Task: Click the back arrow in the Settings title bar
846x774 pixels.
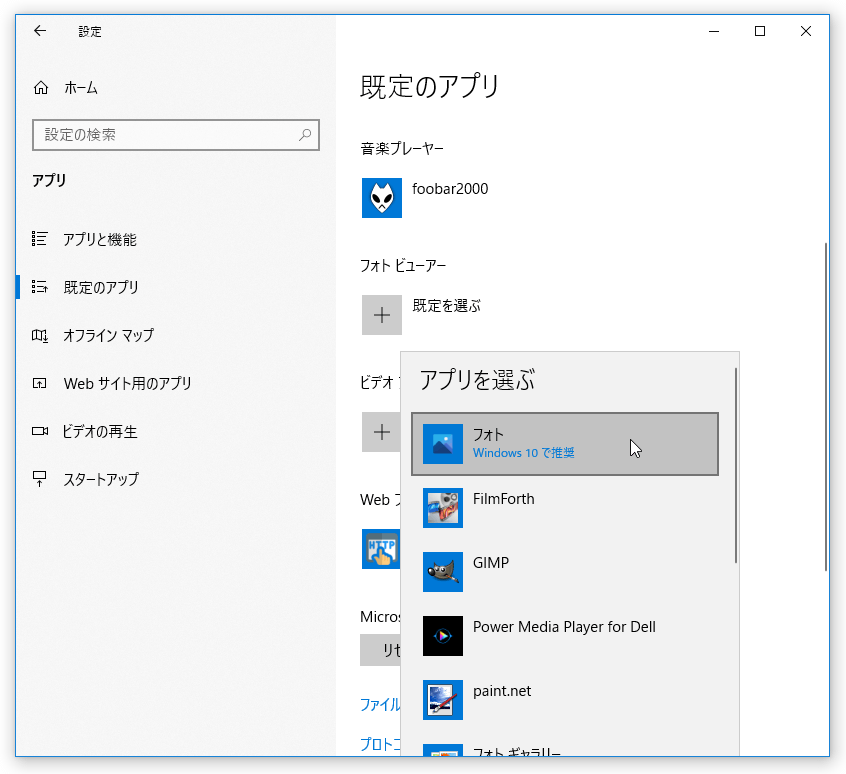Action: 40,31
